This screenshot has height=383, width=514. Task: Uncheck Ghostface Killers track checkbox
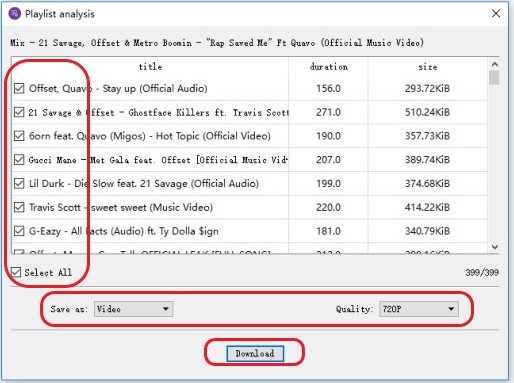(19, 112)
